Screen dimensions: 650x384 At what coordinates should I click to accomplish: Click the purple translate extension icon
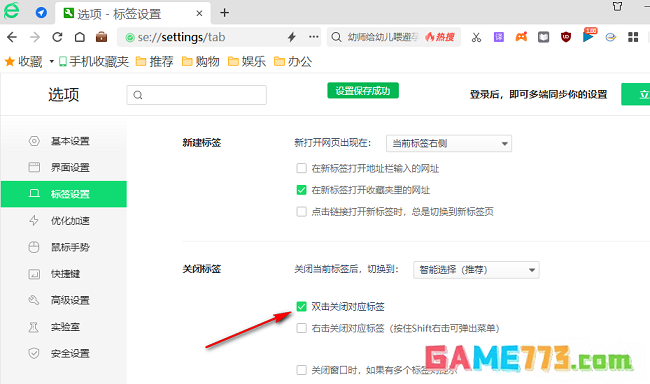point(499,37)
